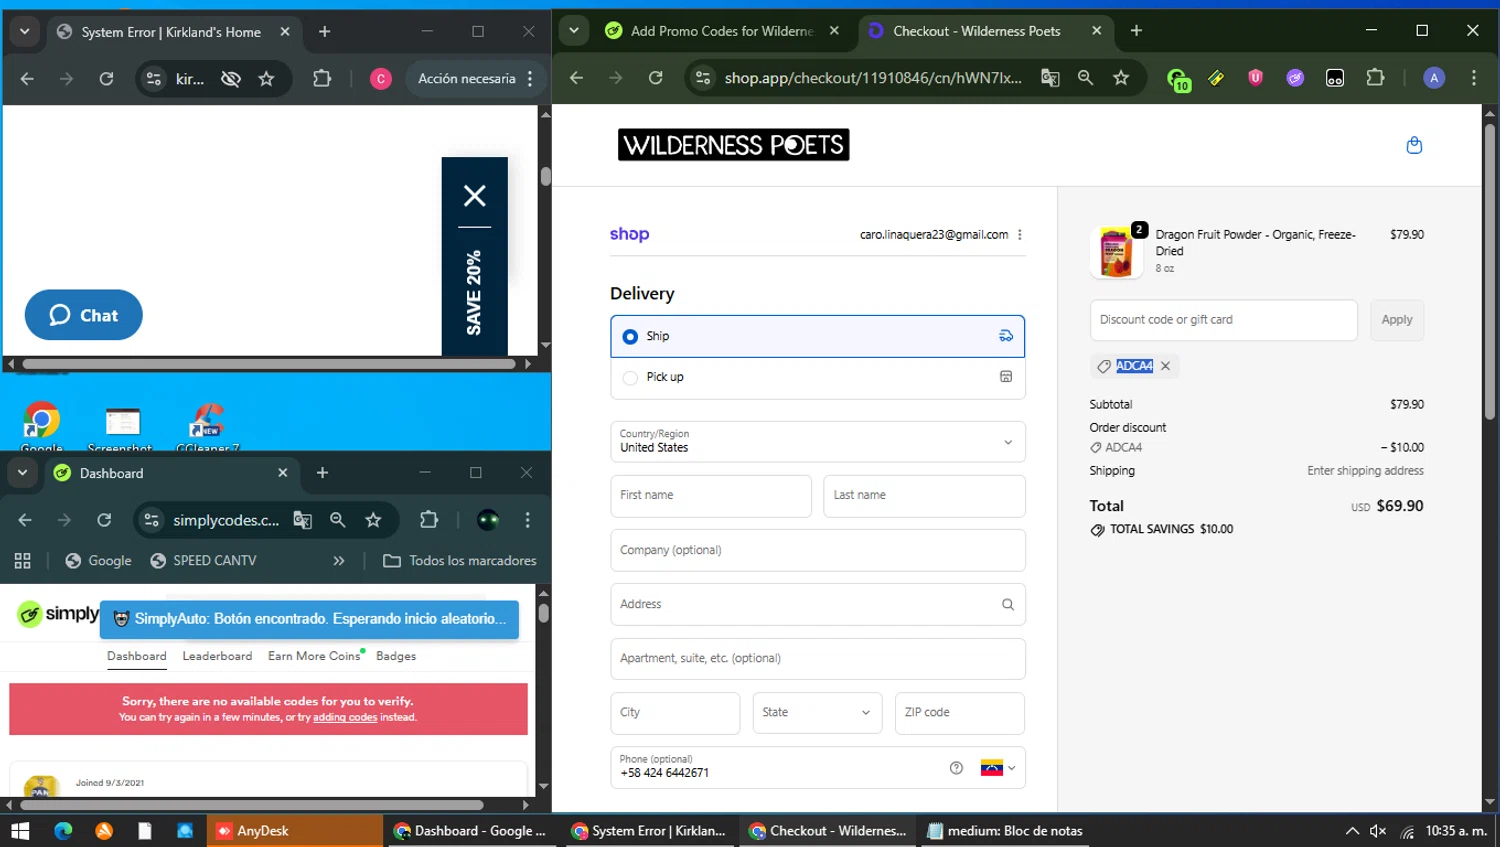Click the checkout page vertical scrollbar
This screenshot has height=847, width=1500.
[x=1490, y=270]
